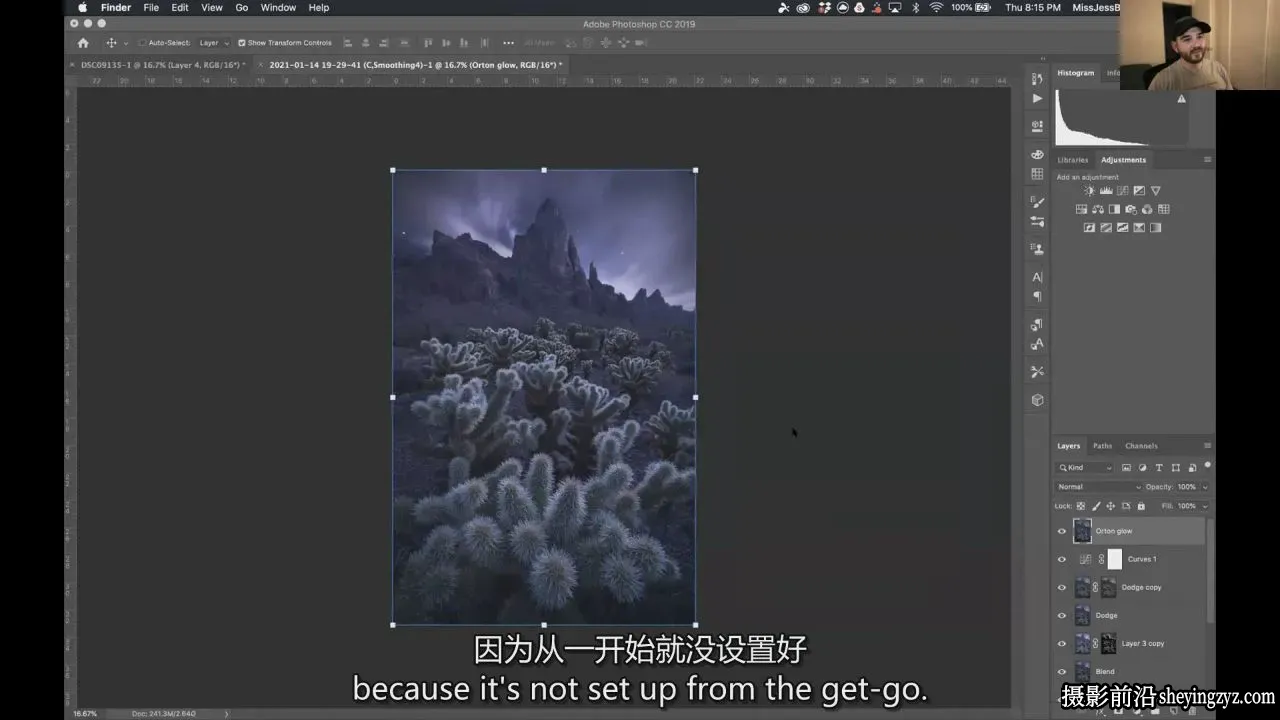Open the Brush Settings panel icon

(1037, 202)
